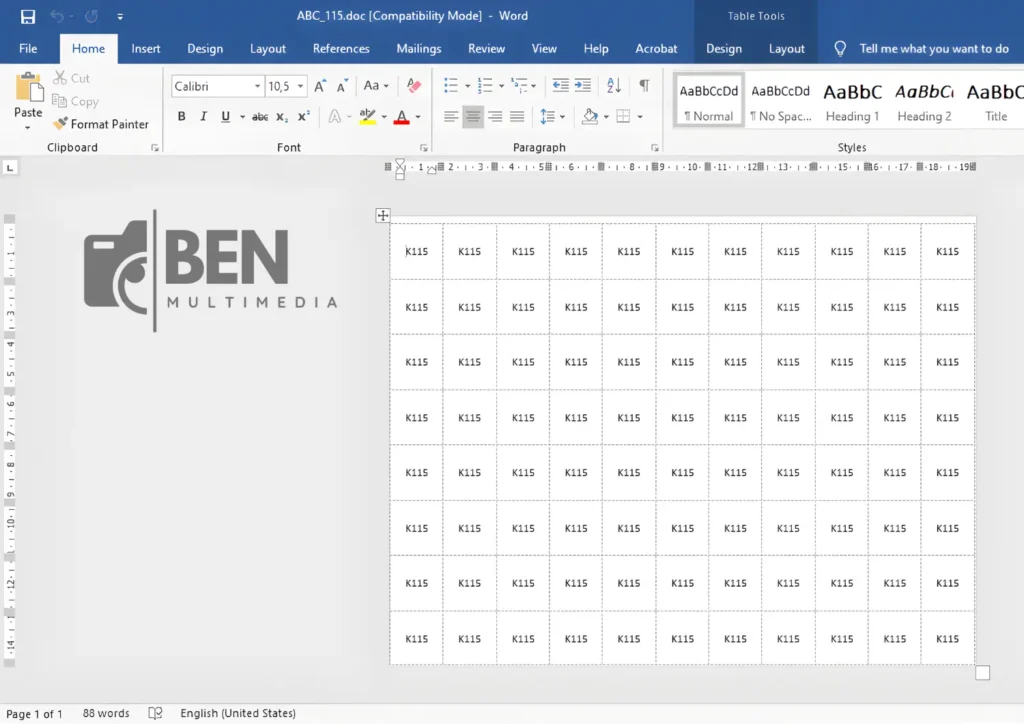This screenshot has width=1024, height=724.
Task: Open the Table Tools Design tab
Action: tap(724, 48)
